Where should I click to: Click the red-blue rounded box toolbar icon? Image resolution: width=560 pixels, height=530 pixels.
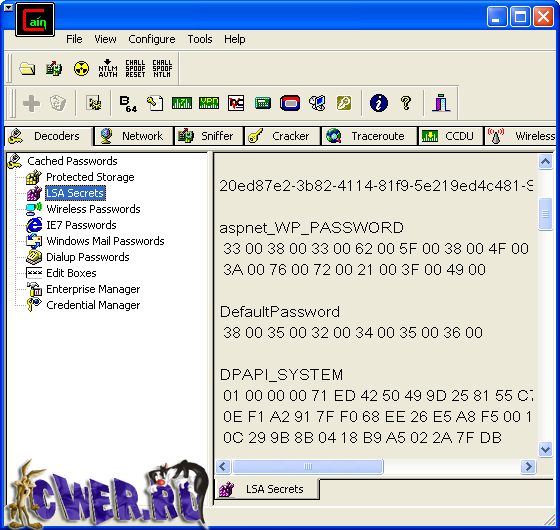290,104
